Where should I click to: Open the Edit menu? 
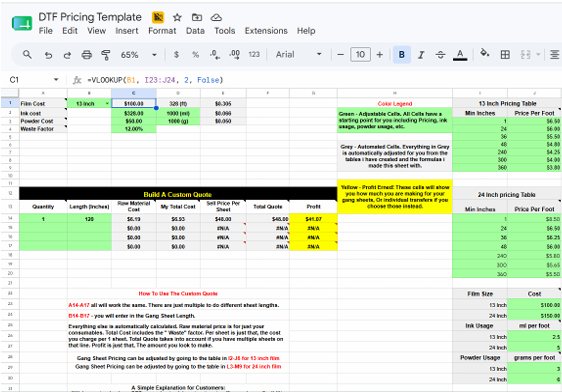70,31
